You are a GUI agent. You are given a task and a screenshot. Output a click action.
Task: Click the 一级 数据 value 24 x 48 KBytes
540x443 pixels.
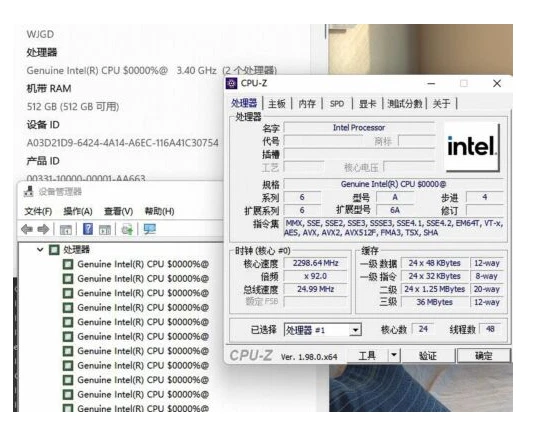(435, 263)
